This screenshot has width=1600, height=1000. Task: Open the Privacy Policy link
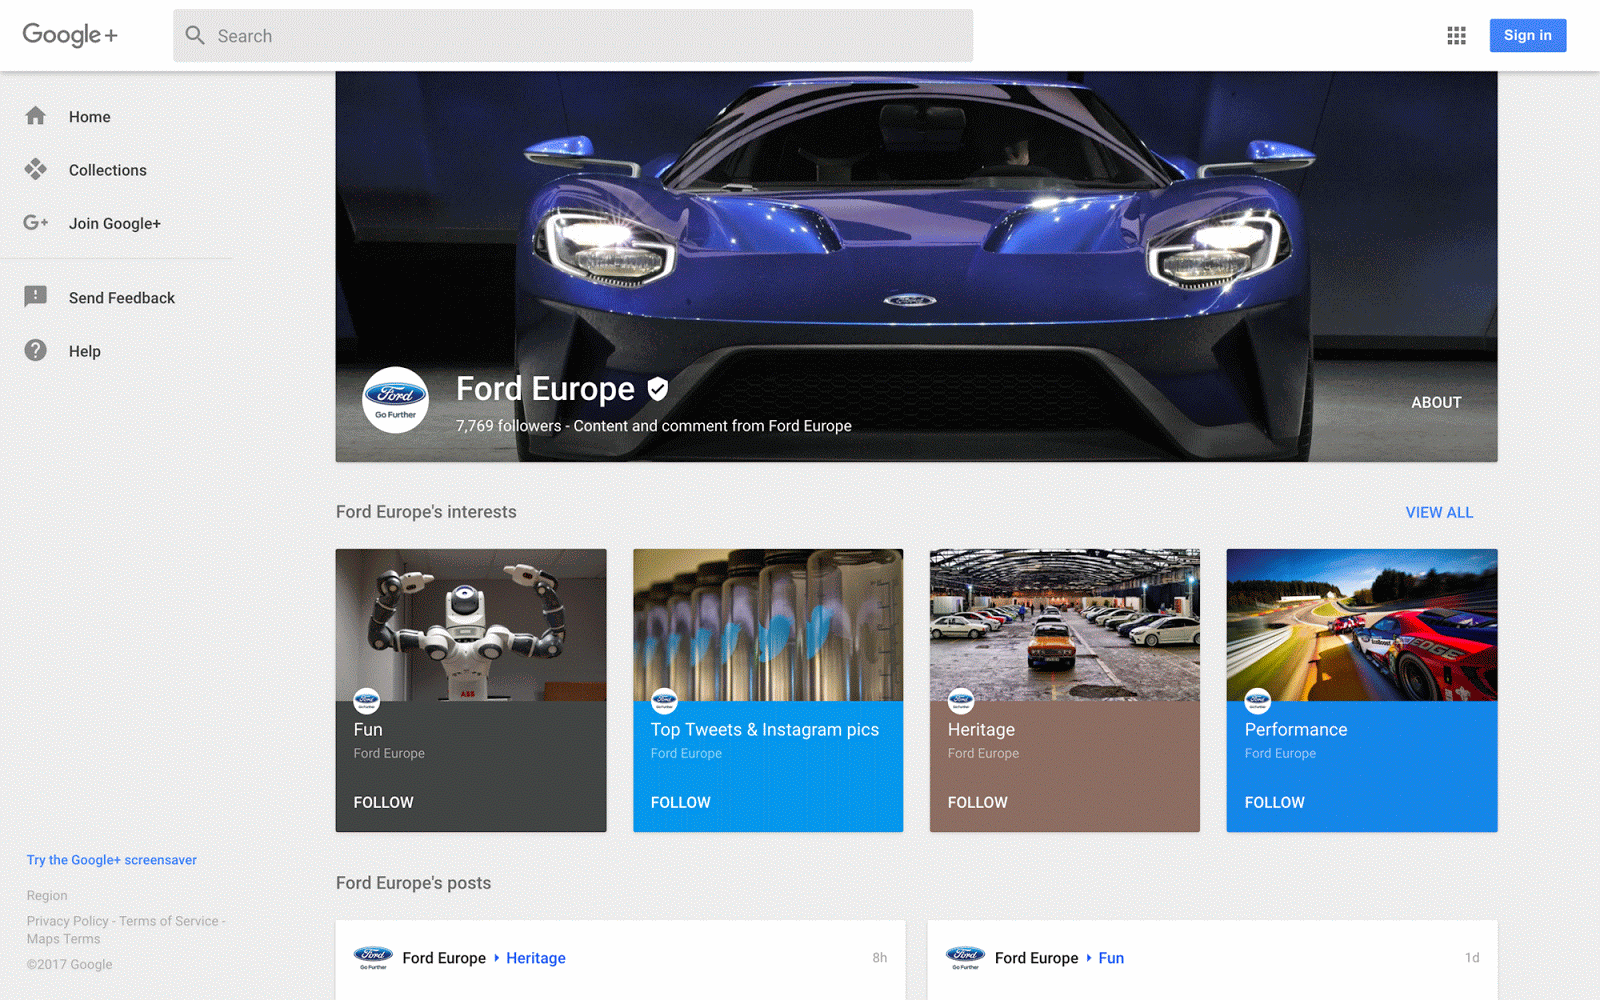tap(68, 921)
